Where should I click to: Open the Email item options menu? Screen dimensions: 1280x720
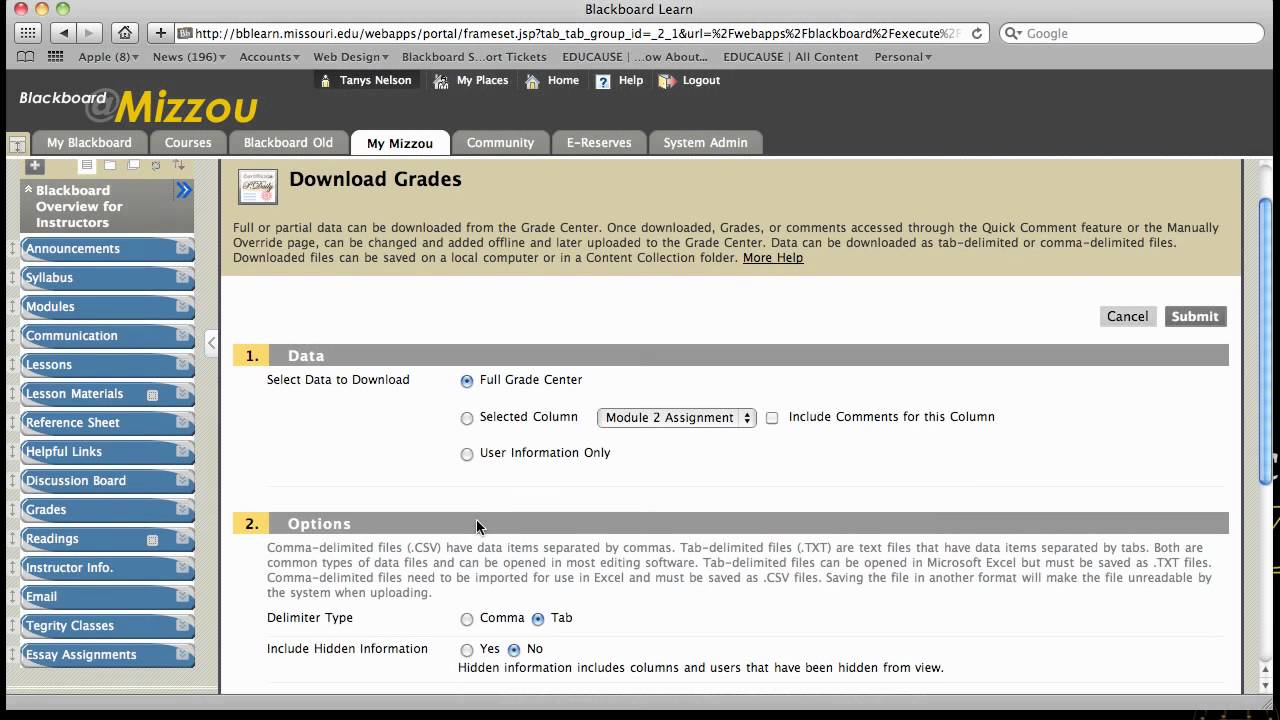[x=183, y=597]
